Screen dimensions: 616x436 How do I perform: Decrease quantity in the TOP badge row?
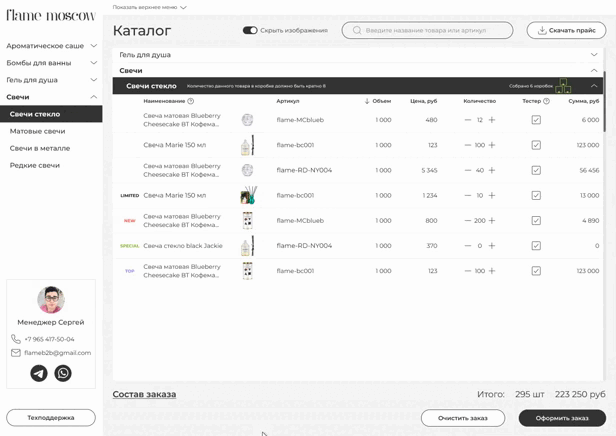468,271
